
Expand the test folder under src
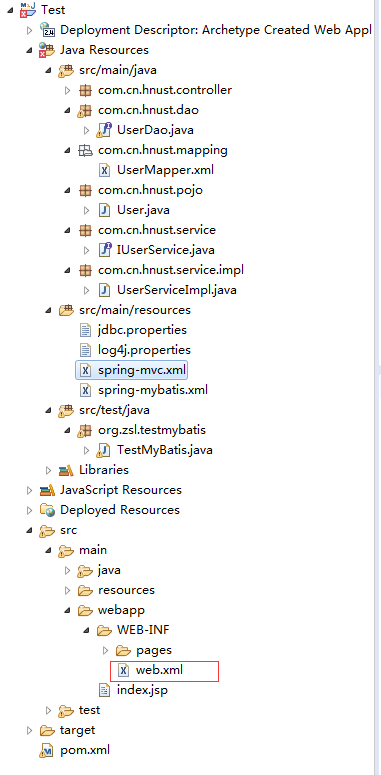point(48,711)
